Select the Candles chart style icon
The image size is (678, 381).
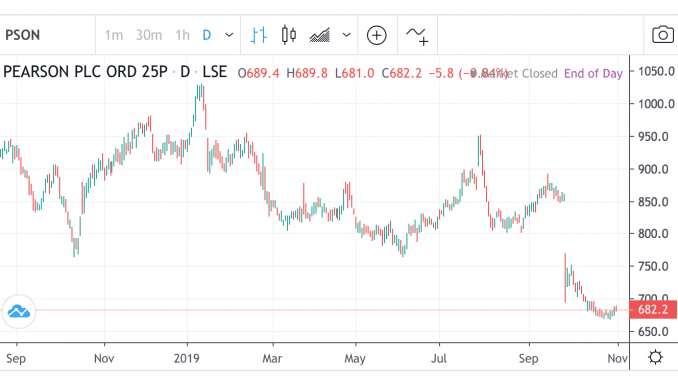tap(289, 35)
